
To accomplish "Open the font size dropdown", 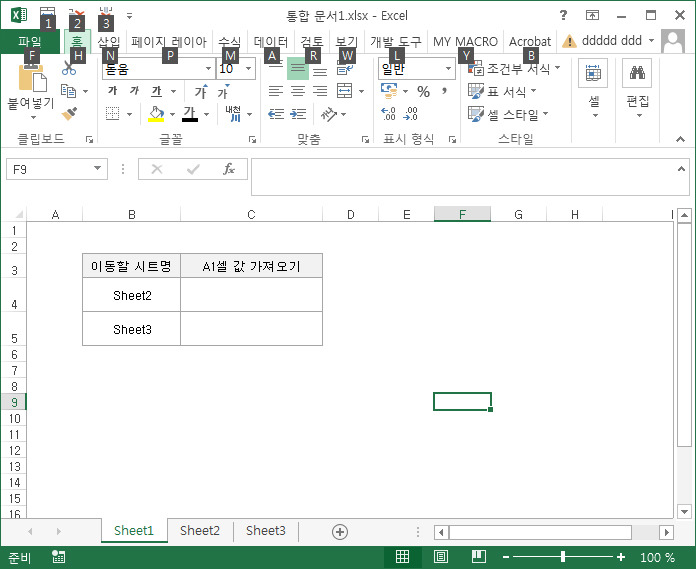I will click(x=249, y=69).
